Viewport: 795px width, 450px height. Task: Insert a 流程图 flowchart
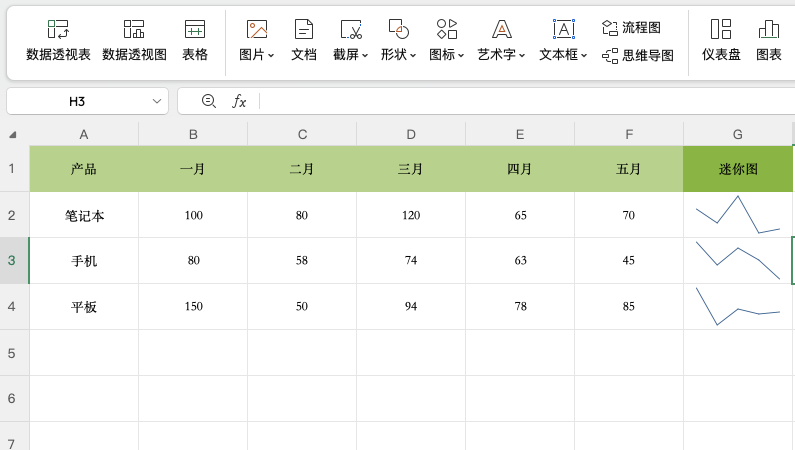[x=631, y=27]
